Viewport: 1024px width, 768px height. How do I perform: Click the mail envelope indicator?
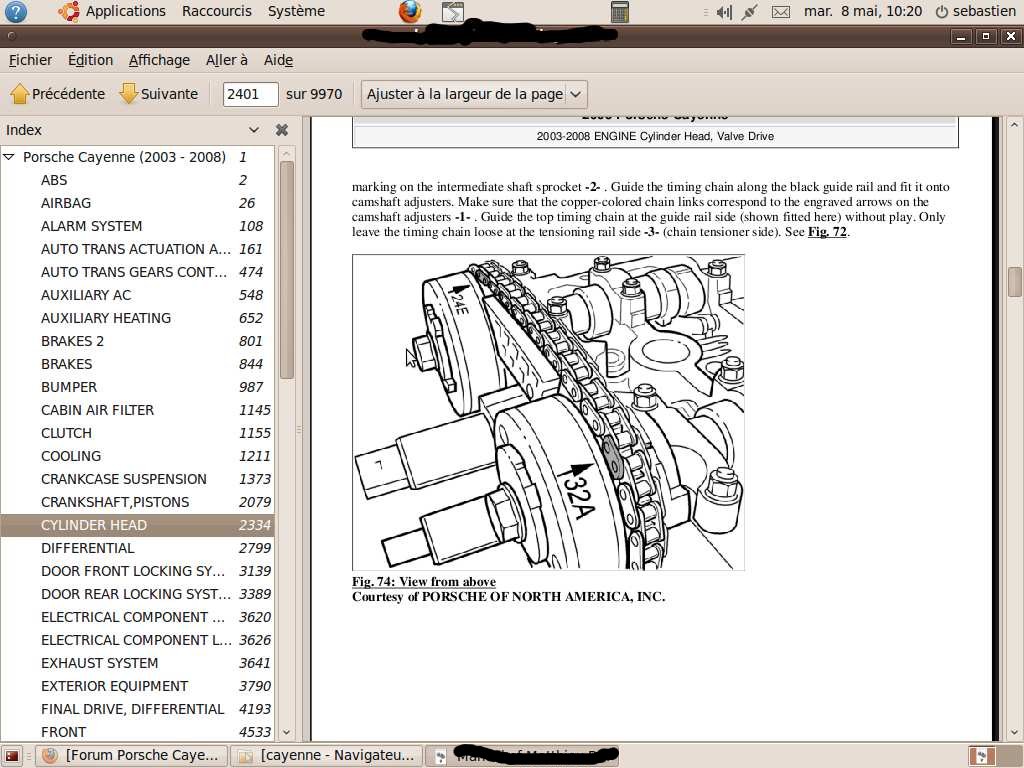(781, 12)
